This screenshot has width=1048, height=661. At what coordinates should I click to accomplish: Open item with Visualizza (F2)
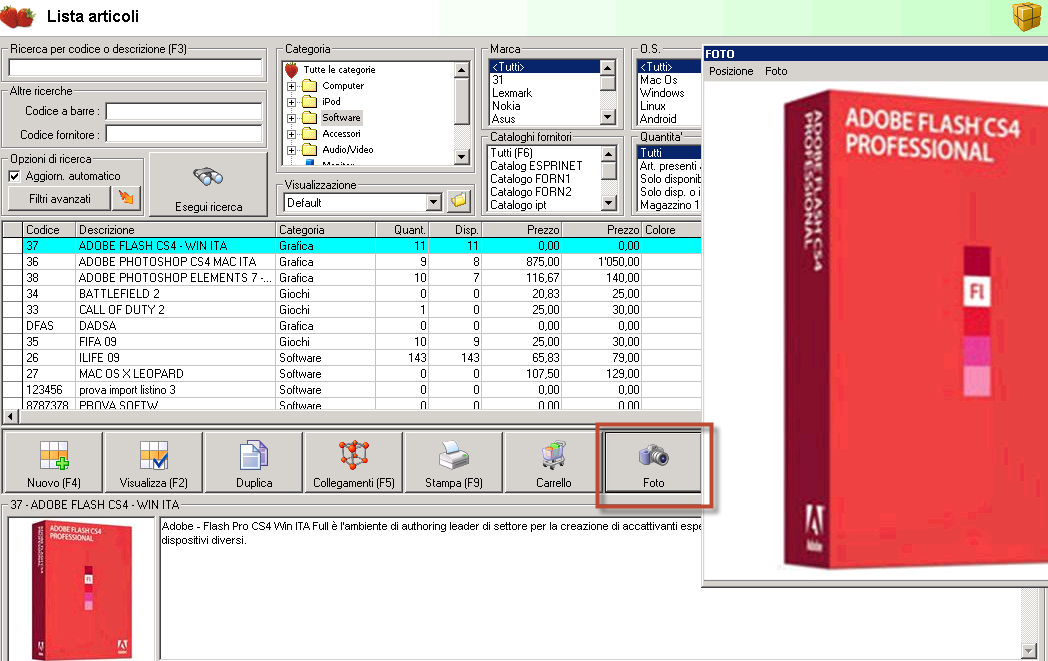pos(154,462)
